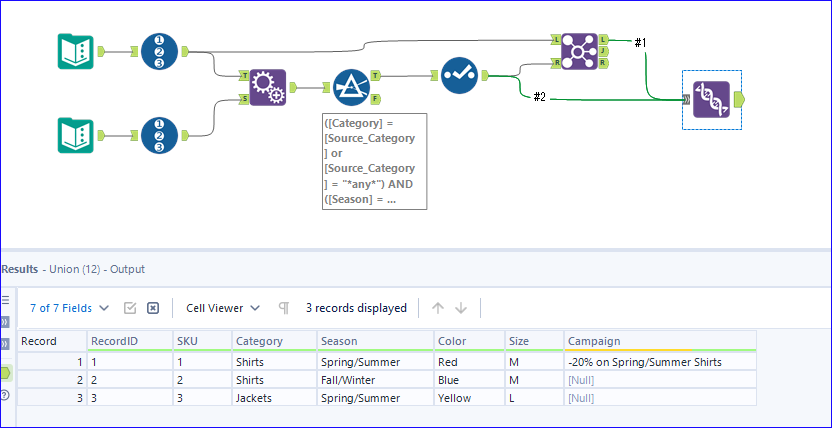The width and height of the screenshot is (832, 428).
Task: Click the 'Fall/Winter' season cell
Action: [375, 380]
